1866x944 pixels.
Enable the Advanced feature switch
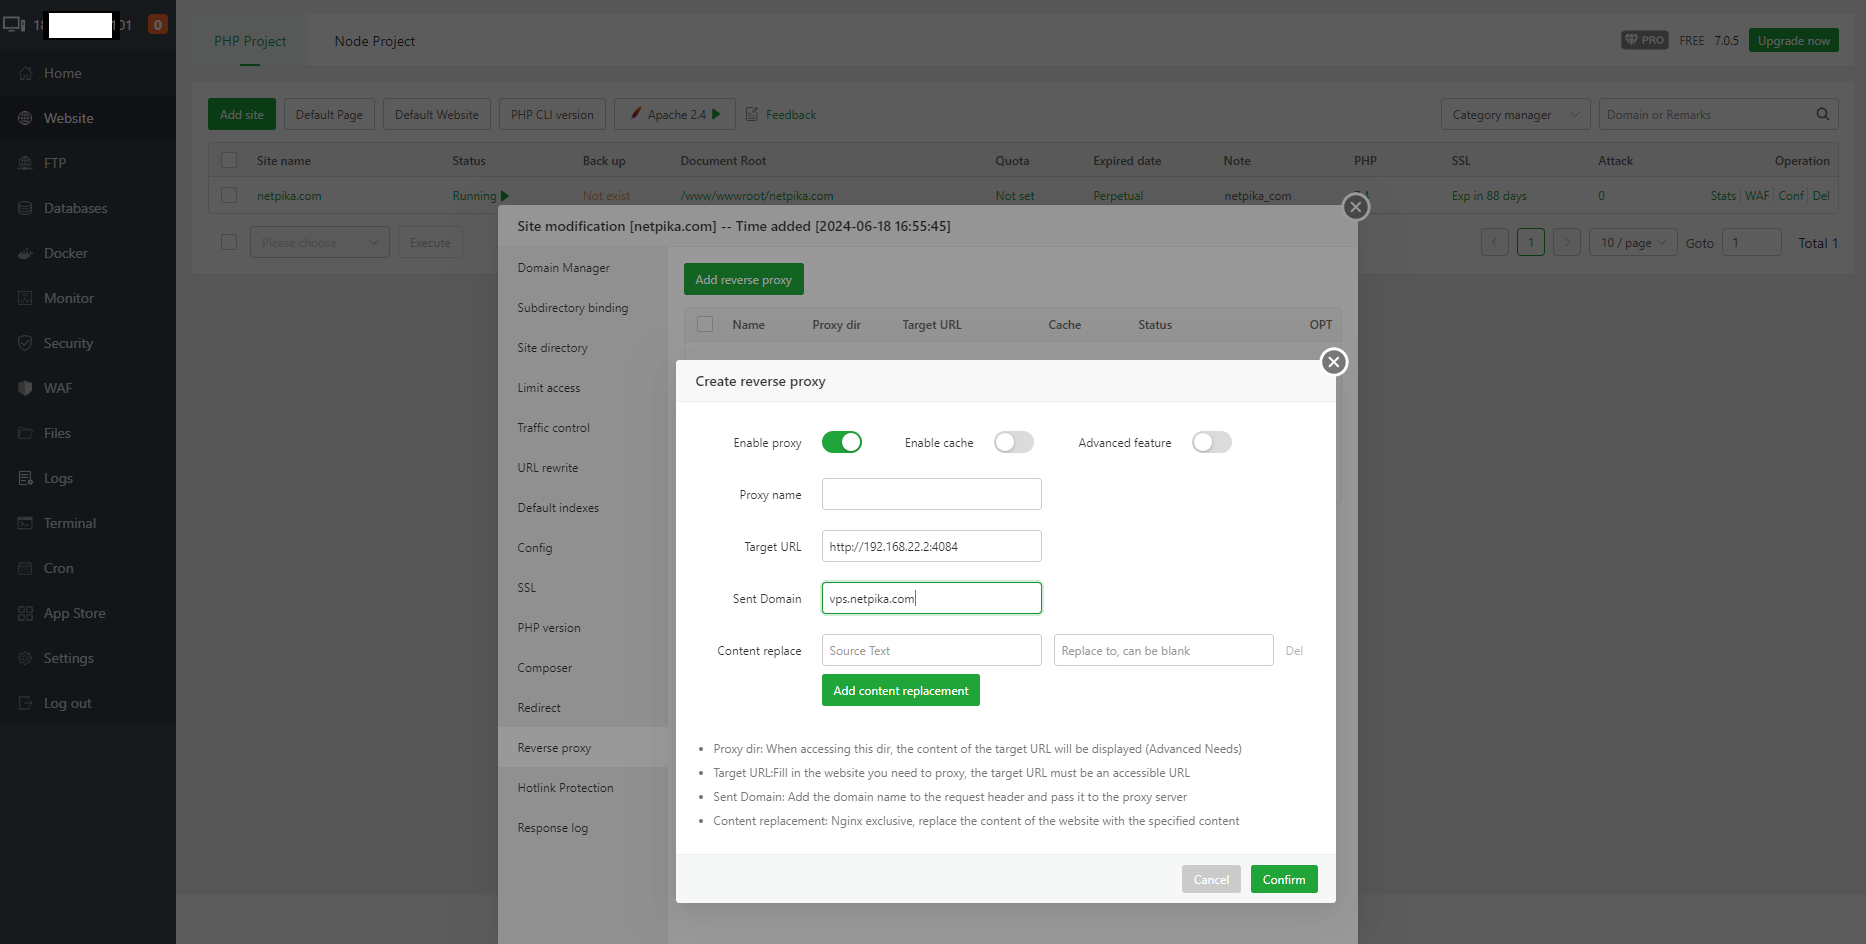(1211, 441)
